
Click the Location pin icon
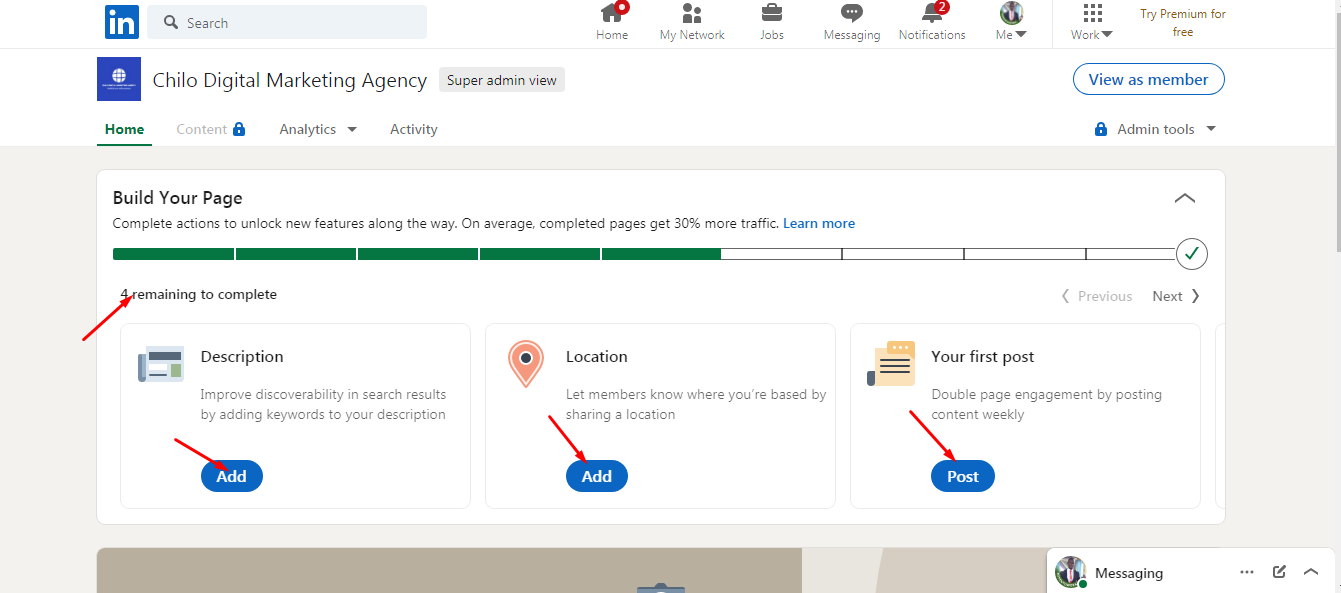tap(526, 364)
